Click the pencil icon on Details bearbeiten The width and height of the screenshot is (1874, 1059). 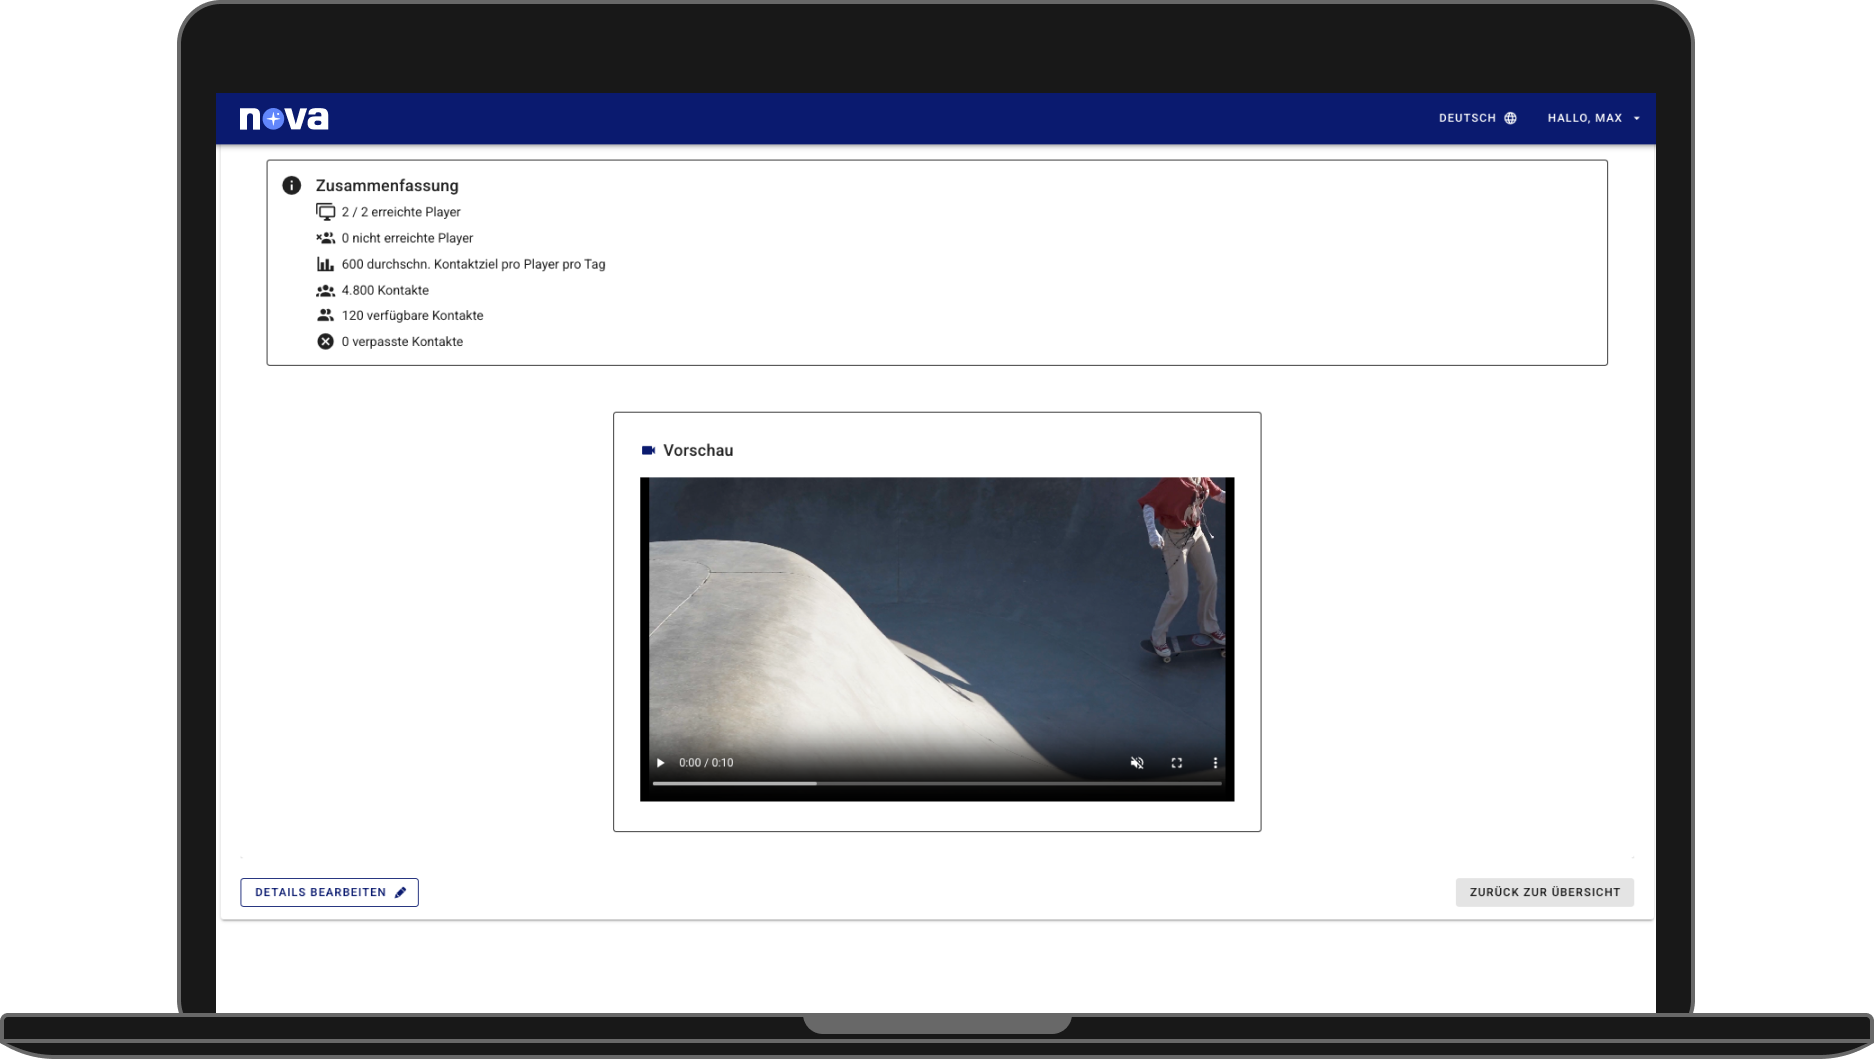click(400, 892)
